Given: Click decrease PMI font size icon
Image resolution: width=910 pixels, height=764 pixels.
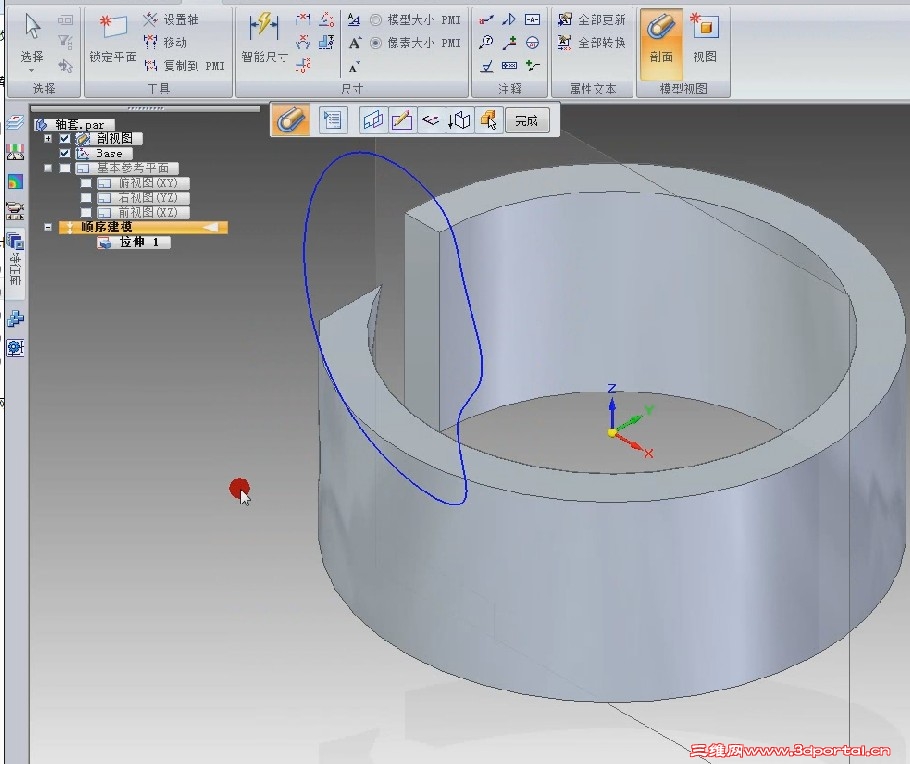Looking at the screenshot, I should coord(353,67).
